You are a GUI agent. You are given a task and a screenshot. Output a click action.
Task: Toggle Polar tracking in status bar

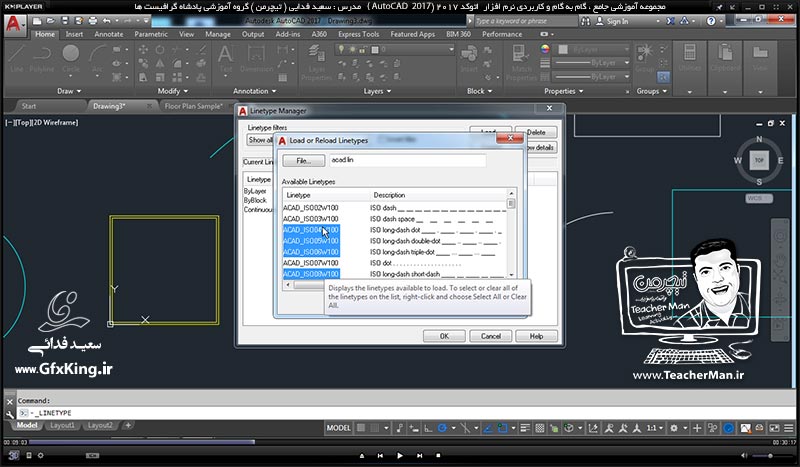(x=442, y=428)
